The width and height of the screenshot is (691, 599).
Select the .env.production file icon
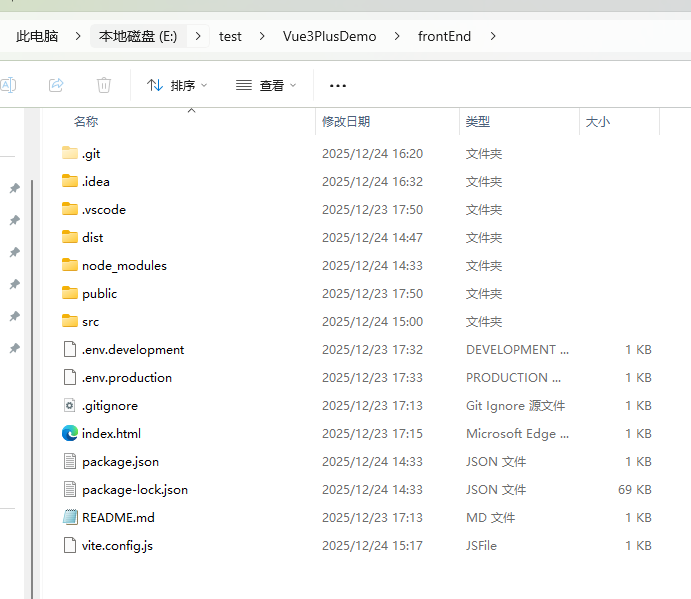(70, 377)
